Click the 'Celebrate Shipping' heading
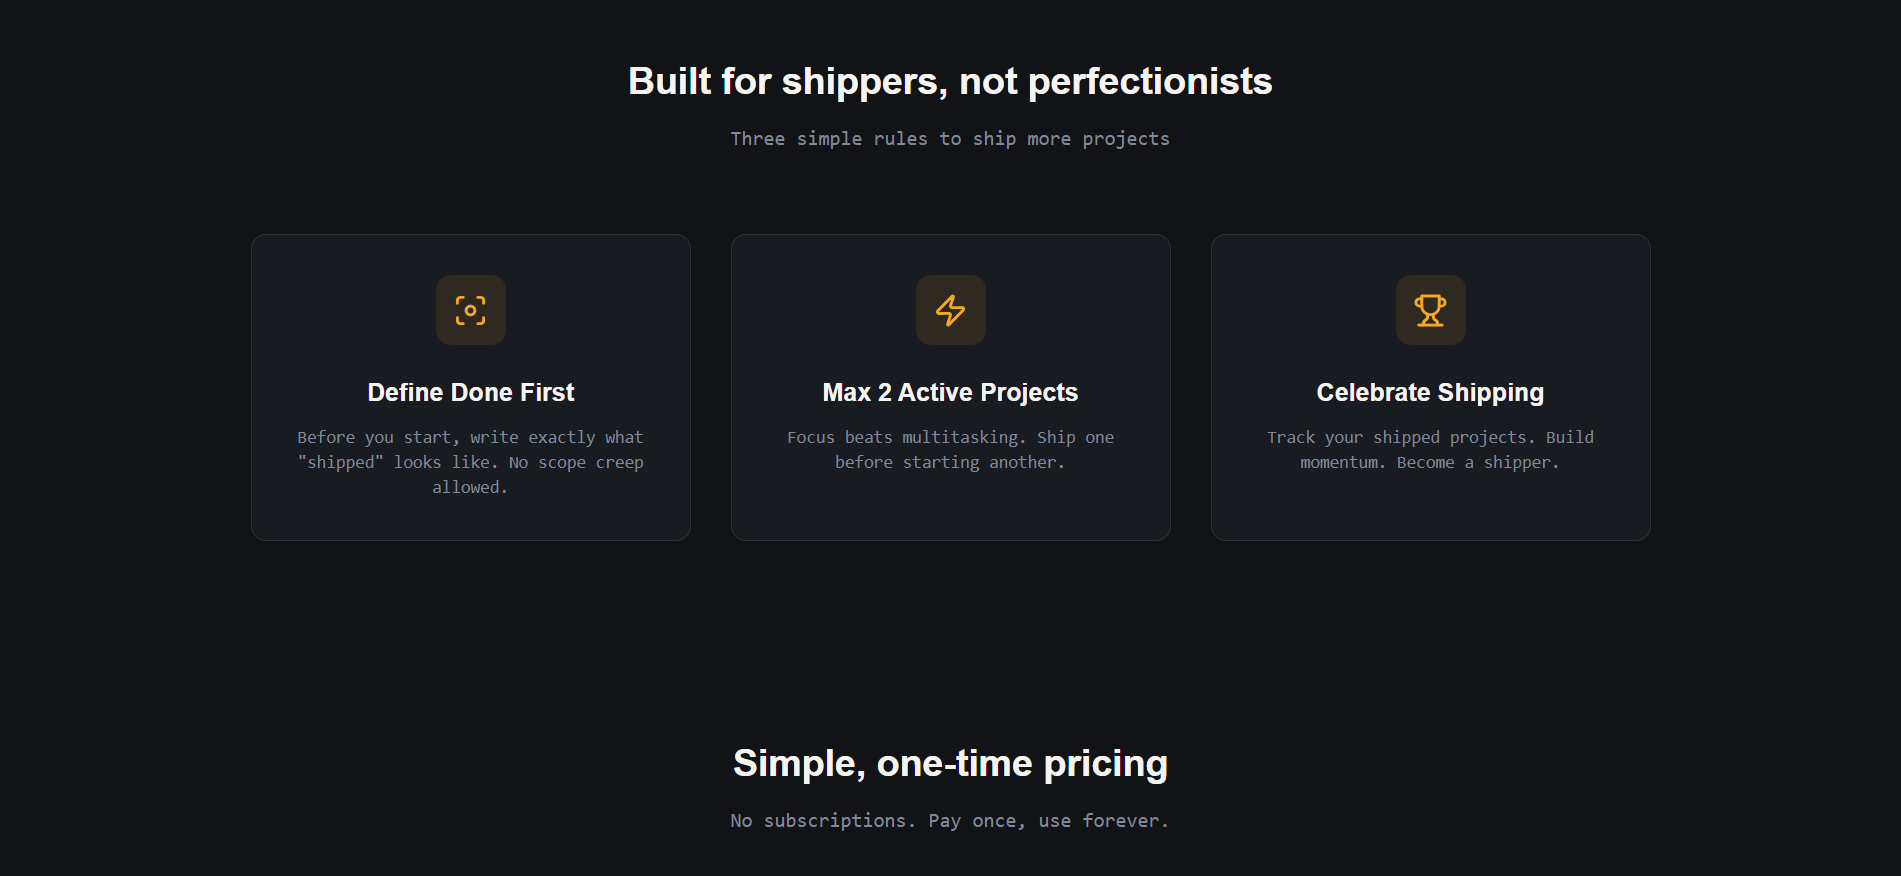The width and height of the screenshot is (1901, 876). point(1430,392)
